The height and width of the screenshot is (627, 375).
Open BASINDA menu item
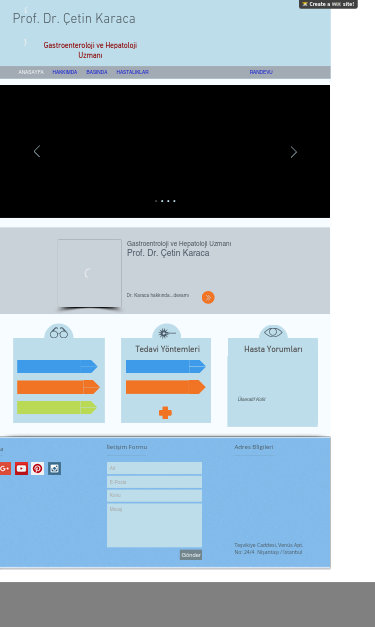click(x=97, y=72)
